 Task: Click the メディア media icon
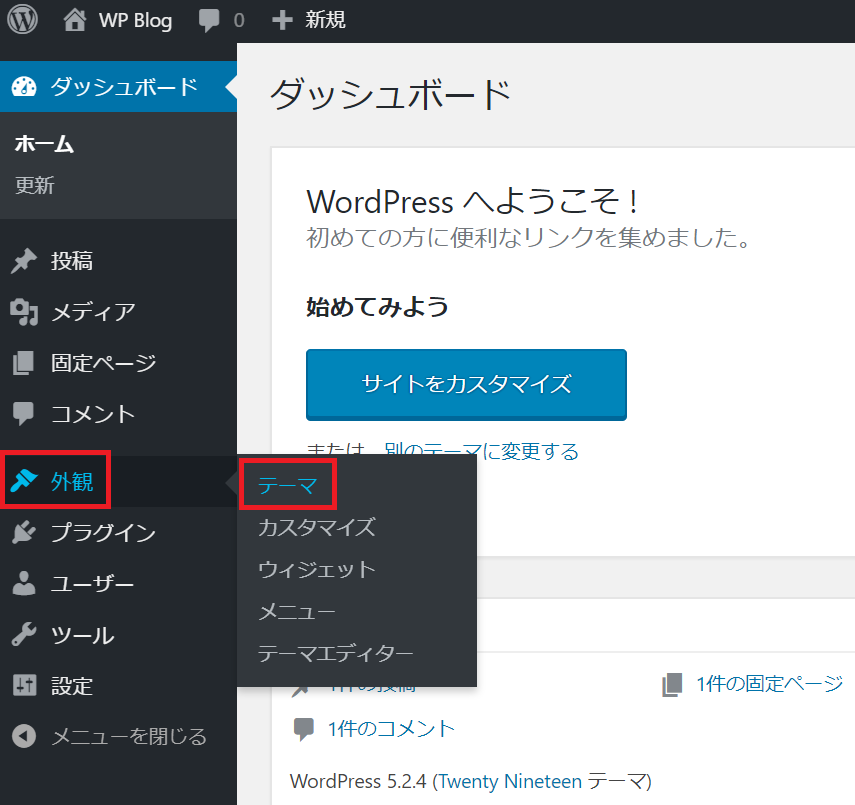pyautogui.click(x=24, y=313)
